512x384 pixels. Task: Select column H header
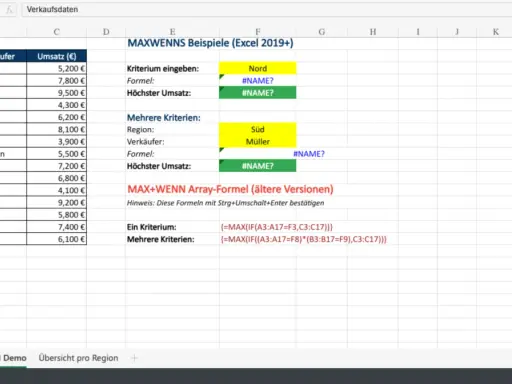[x=373, y=32]
